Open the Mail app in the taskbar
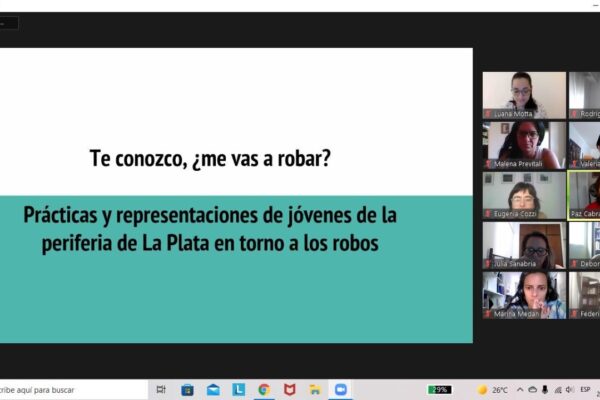The height and width of the screenshot is (400, 600). point(213,390)
